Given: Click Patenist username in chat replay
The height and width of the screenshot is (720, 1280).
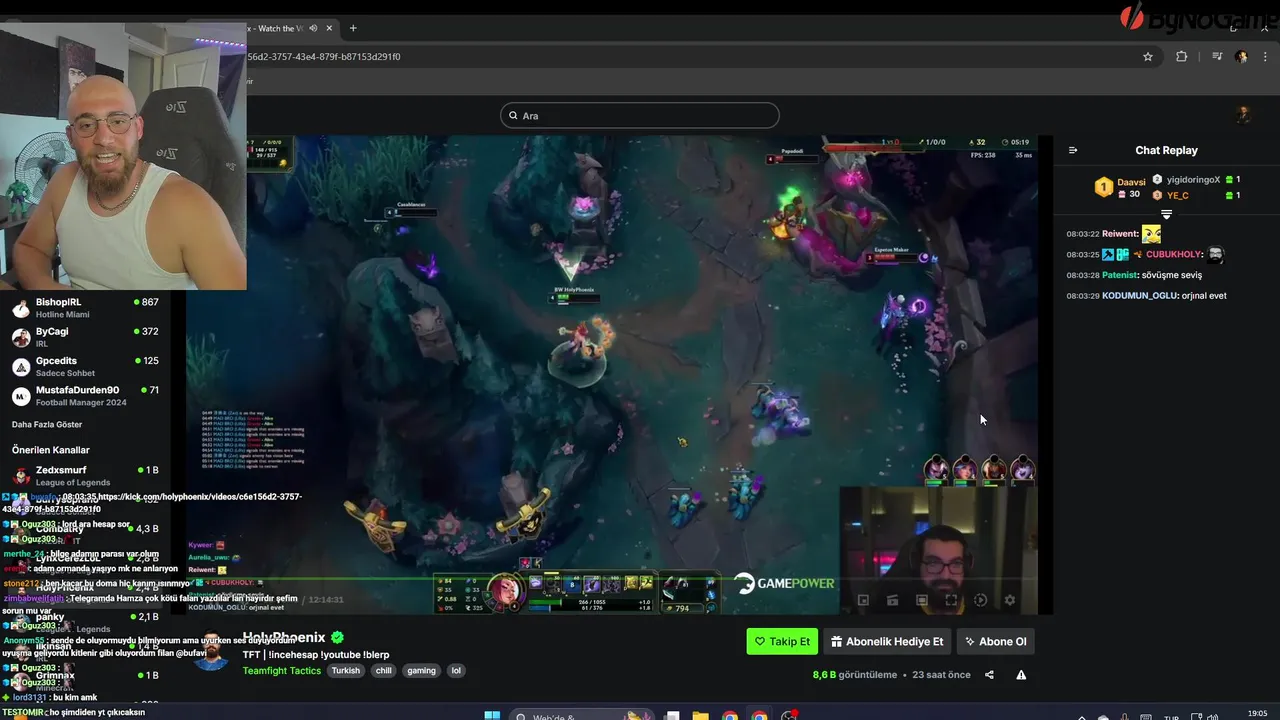Looking at the screenshot, I should [1120, 275].
